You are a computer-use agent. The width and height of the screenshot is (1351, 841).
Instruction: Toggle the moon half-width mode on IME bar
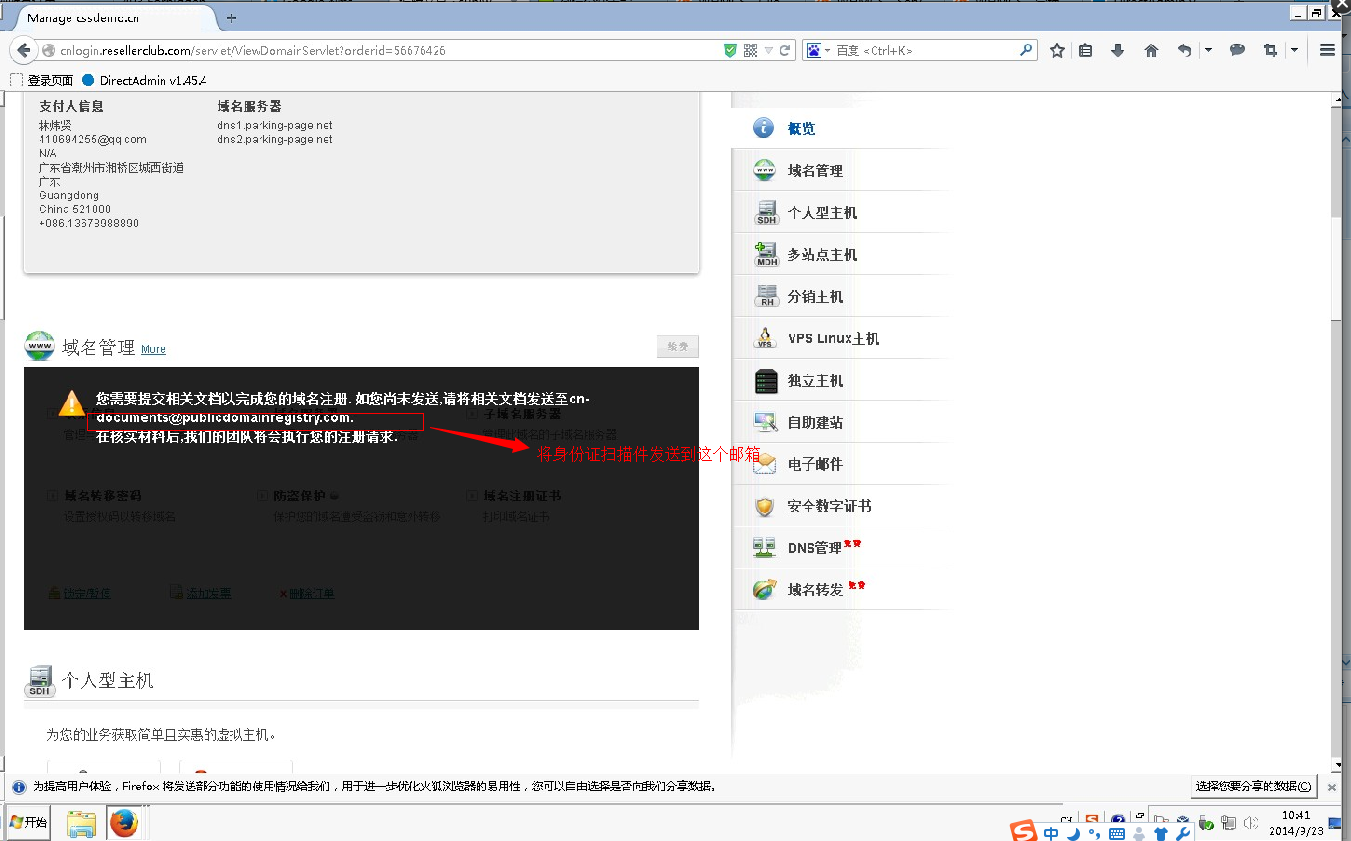(1073, 832)
